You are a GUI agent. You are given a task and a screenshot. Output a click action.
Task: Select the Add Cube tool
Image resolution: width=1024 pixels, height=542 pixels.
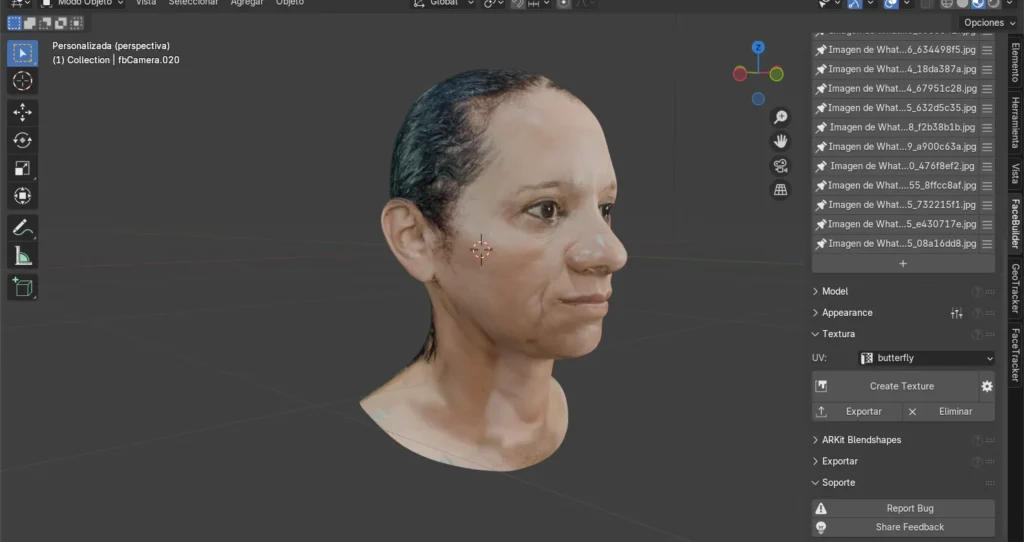click(22, 287)
